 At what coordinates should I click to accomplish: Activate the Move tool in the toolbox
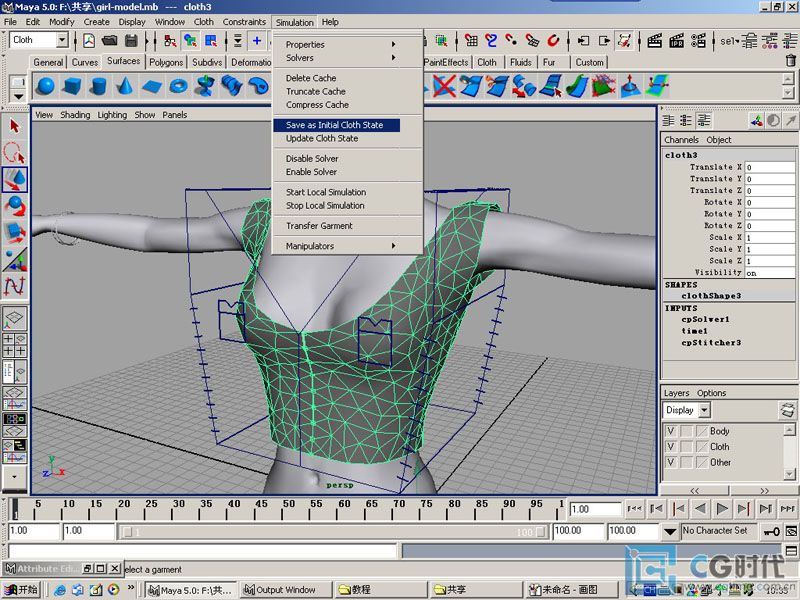point(14,179)
